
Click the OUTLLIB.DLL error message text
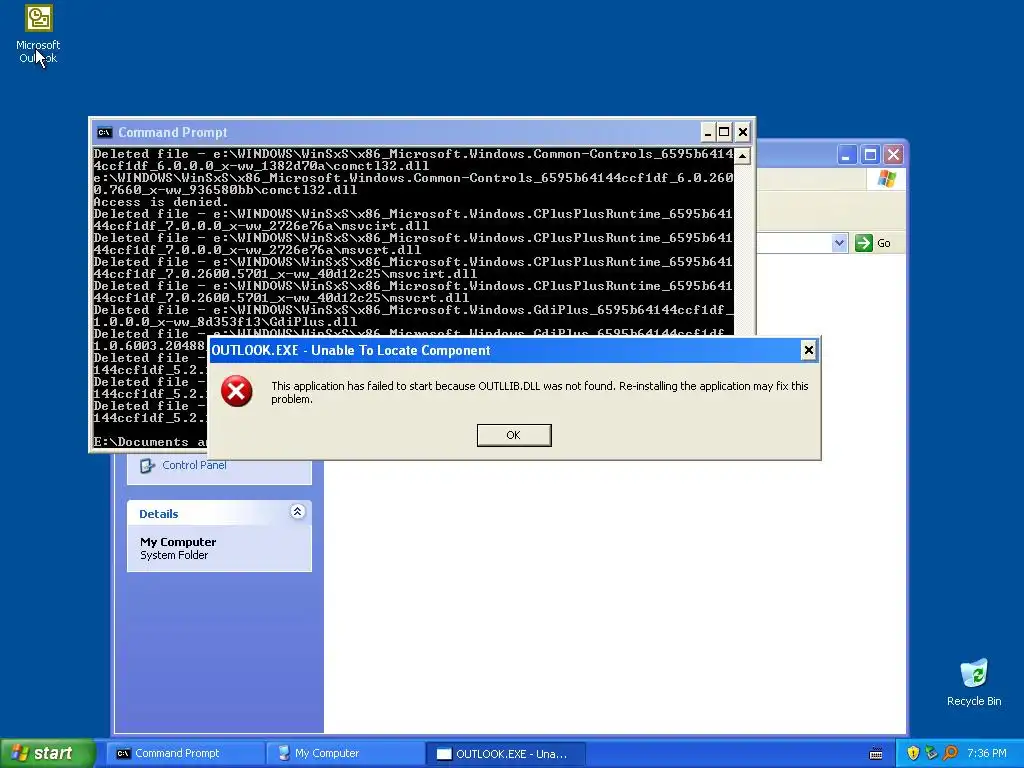click(539, 392)
